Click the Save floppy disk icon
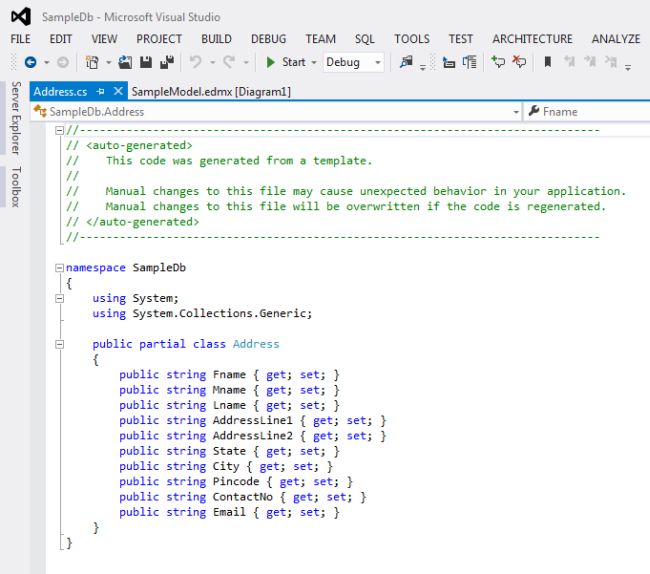 tap(146, 62)
